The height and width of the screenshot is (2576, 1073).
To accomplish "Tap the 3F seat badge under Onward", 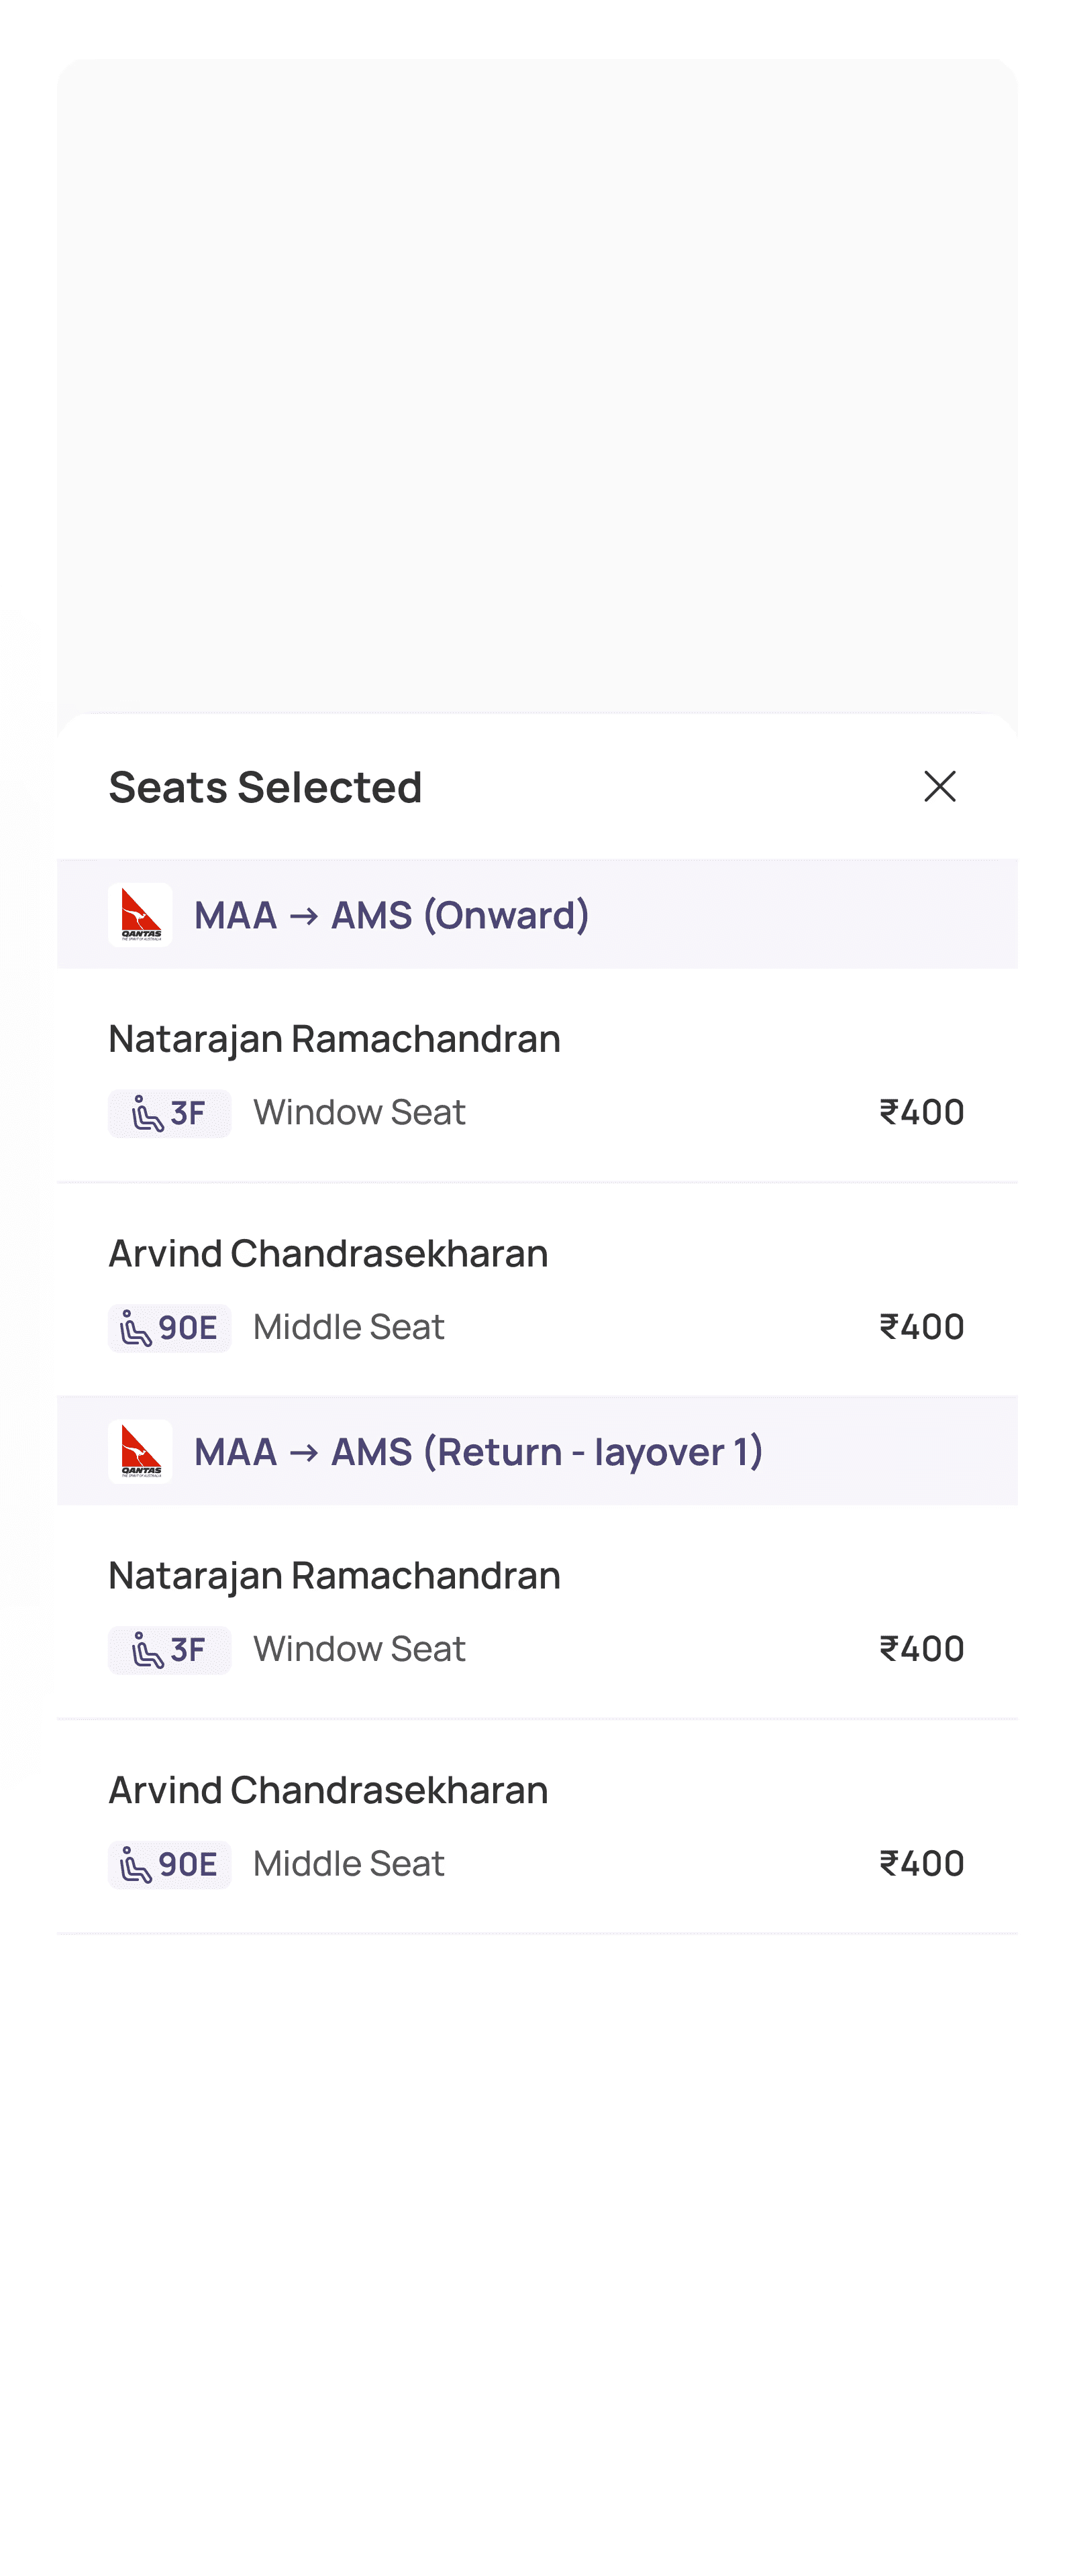I will (x=169, y=1113).
